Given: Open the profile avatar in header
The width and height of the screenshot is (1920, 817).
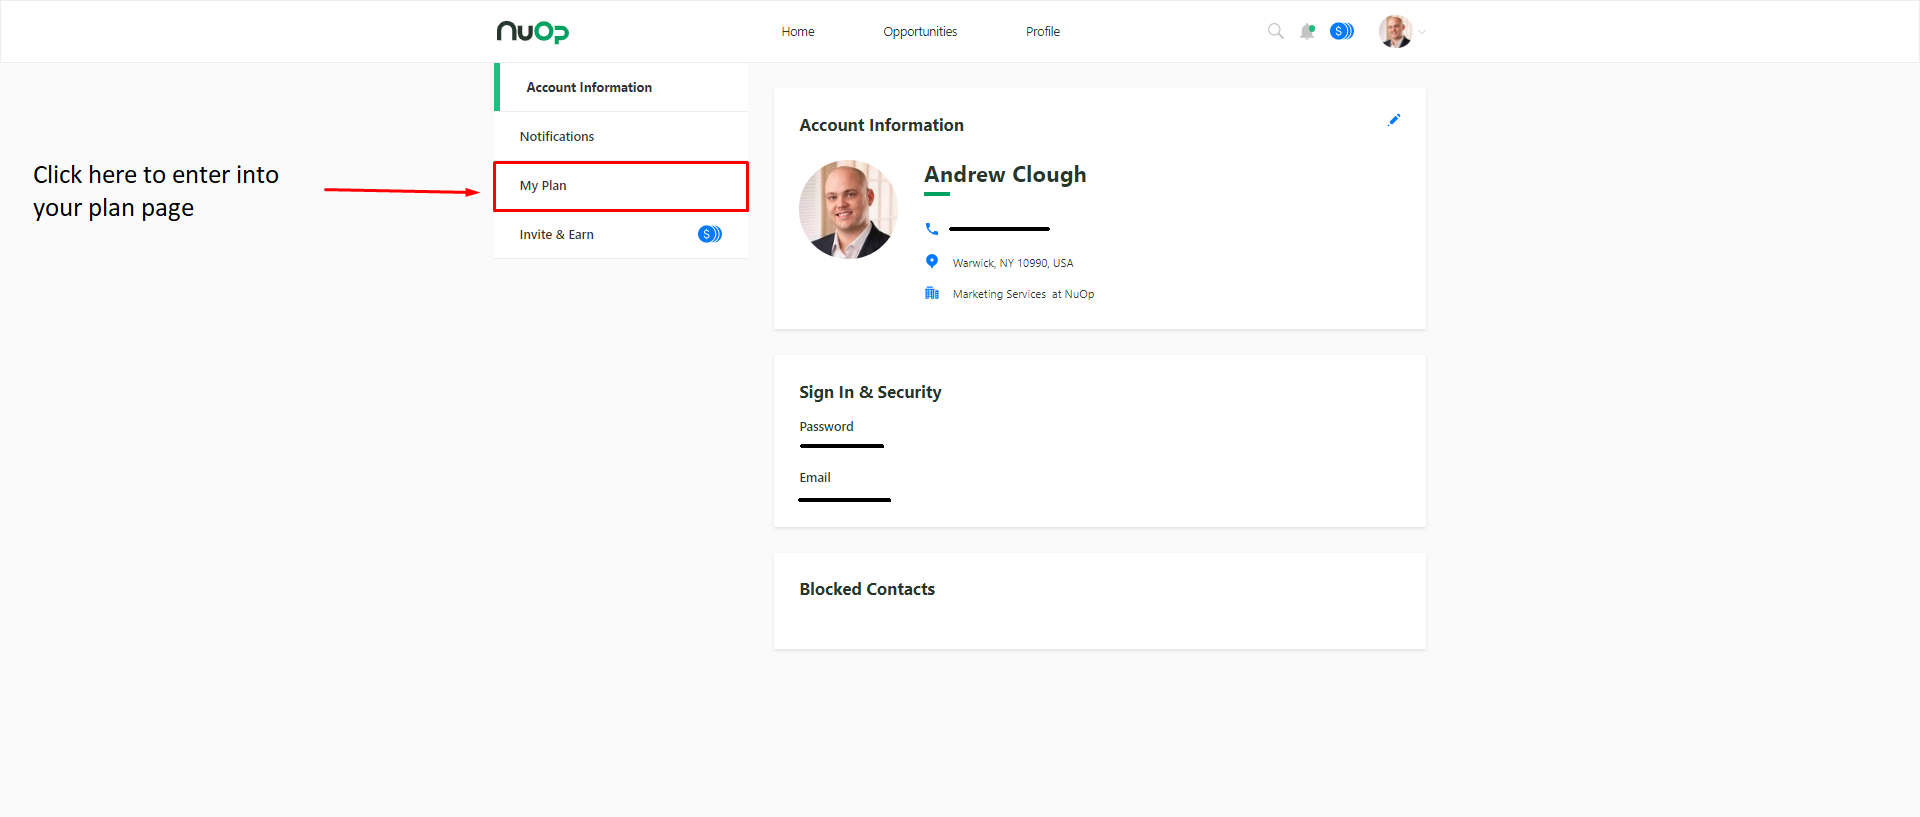Looking at the screenshot, I should click(x=1395, y=31).
